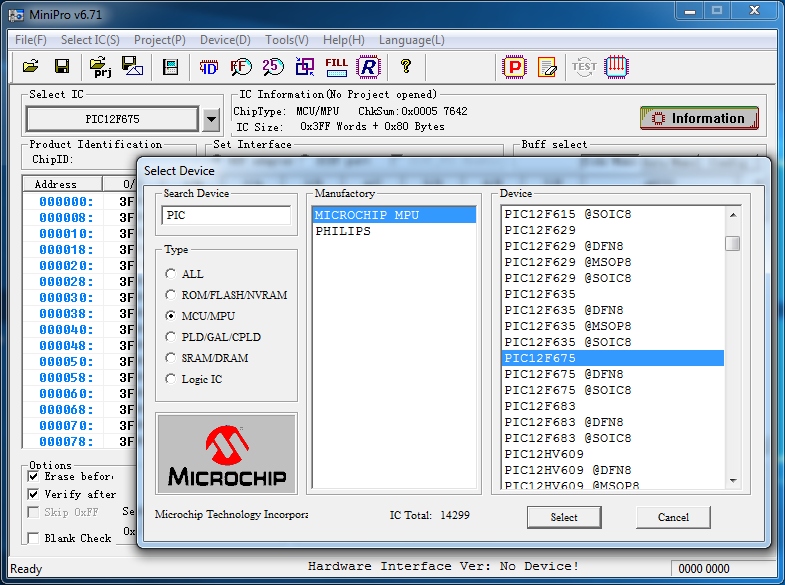
Task: Click the chip pins icon in toolbar
Action: click(x=616, y=67)
